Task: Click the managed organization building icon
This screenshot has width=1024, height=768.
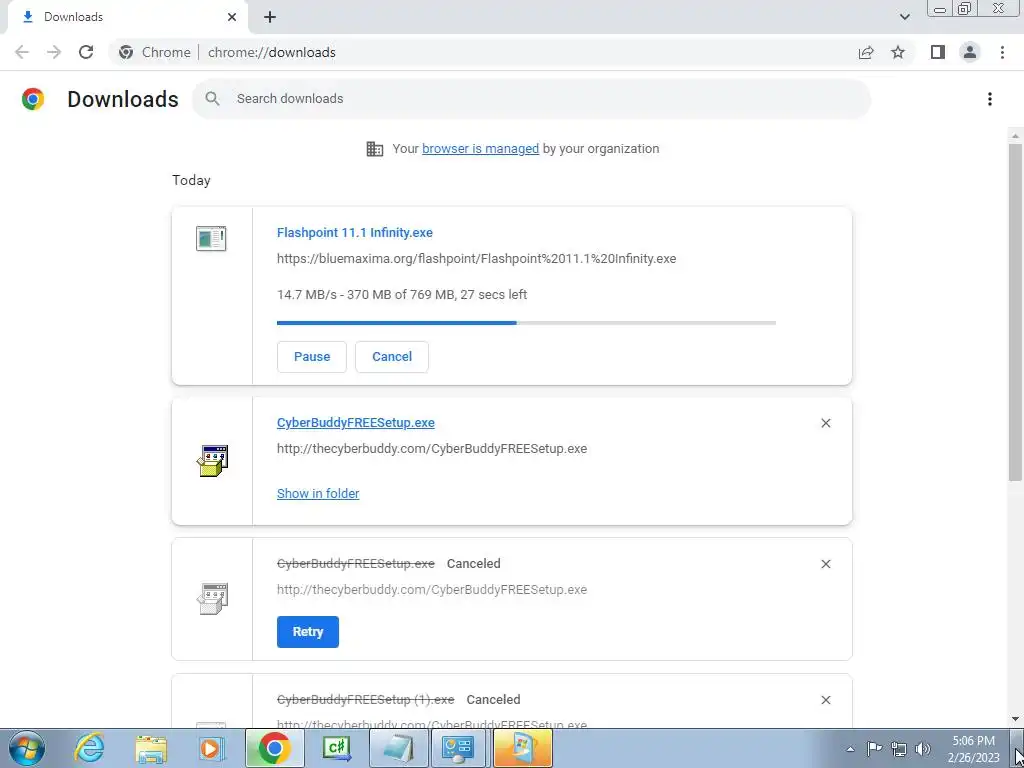Action: [x=375, y=149]
